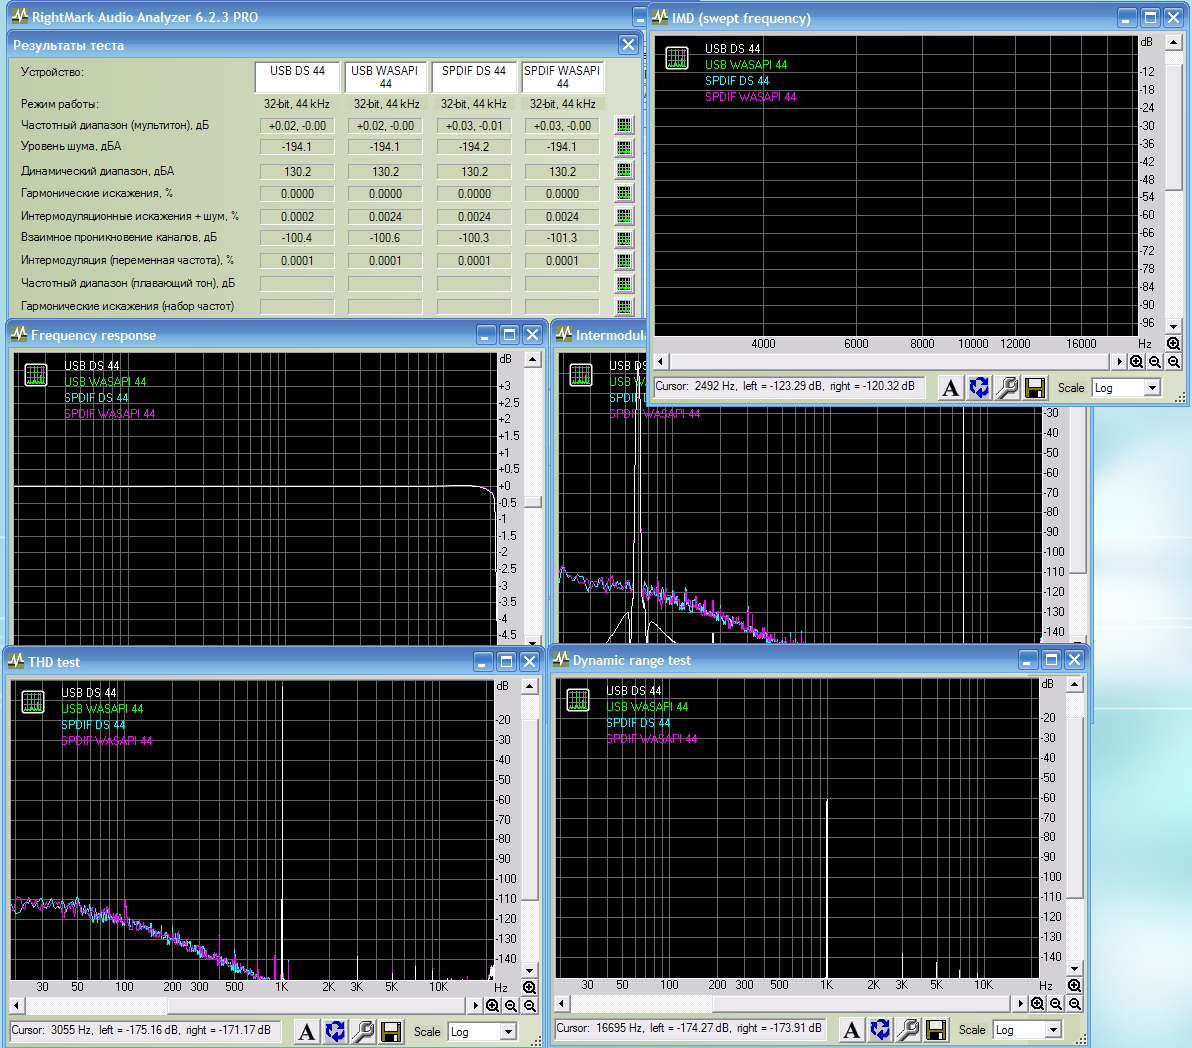The width and height of the screenshot is (1192, 1048).
Task: Open the noise level graph icon
Action: pyautogui.click(x=624, y=148)
